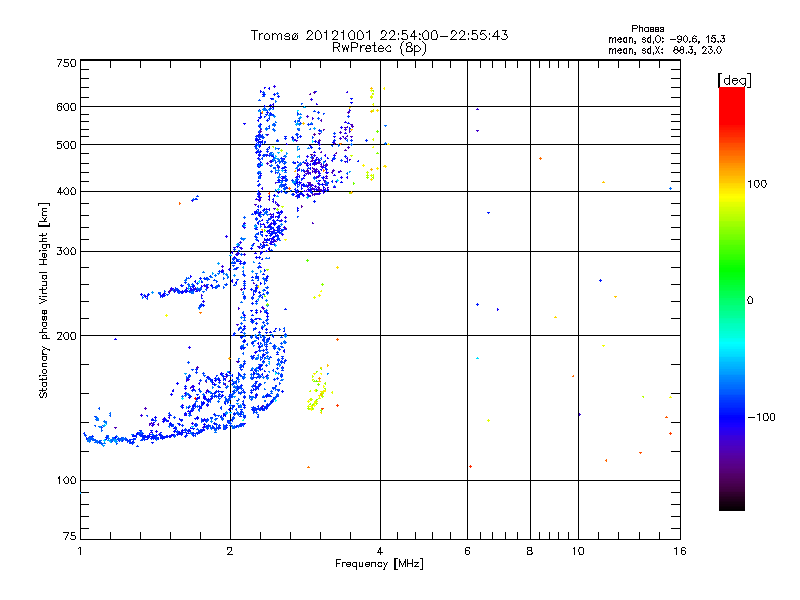Click the 'Stationary phase Virtual Height [km]' axis label
Screen dimensions: 800x600
pyautogui.click(x=43, y=300)
